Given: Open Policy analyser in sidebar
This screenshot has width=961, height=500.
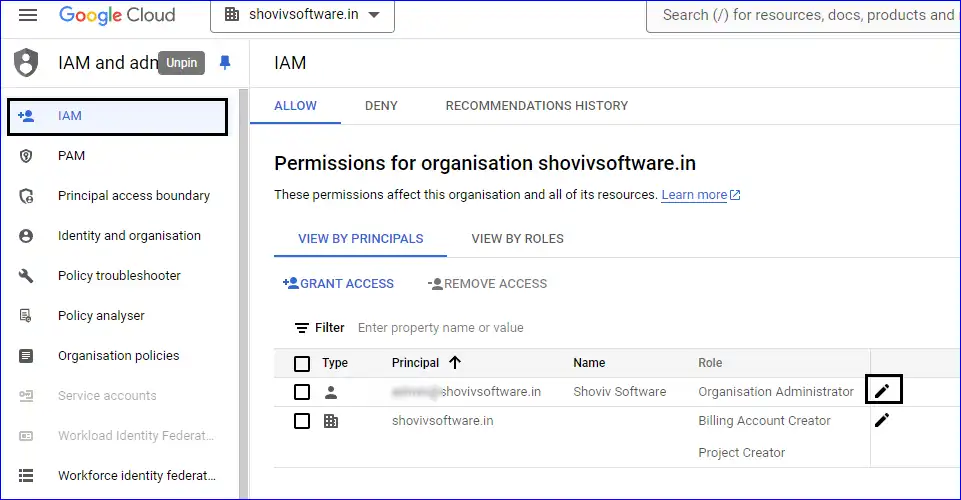Looking at the screenshot, I should [101, 316].
